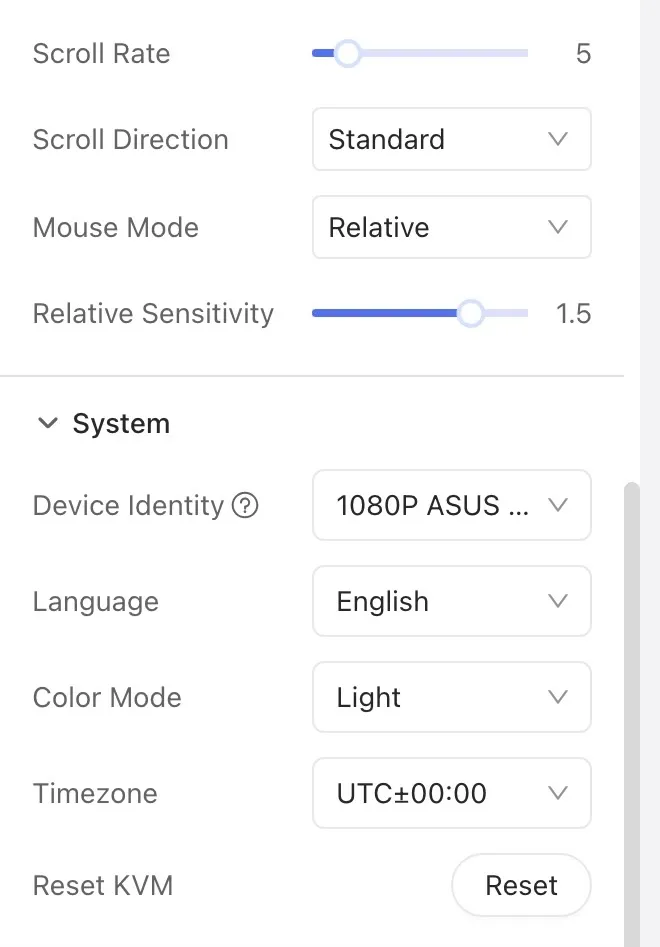
Task: Open the Mouse Mode dropdown showing Relative
Action: (451, 227)
